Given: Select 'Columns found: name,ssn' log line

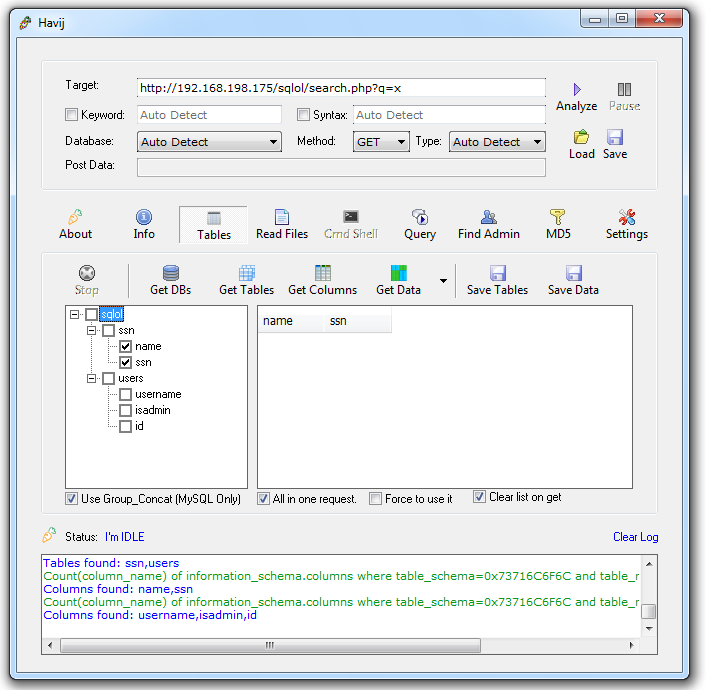Looking at the screenshot, I should point(118,589).
